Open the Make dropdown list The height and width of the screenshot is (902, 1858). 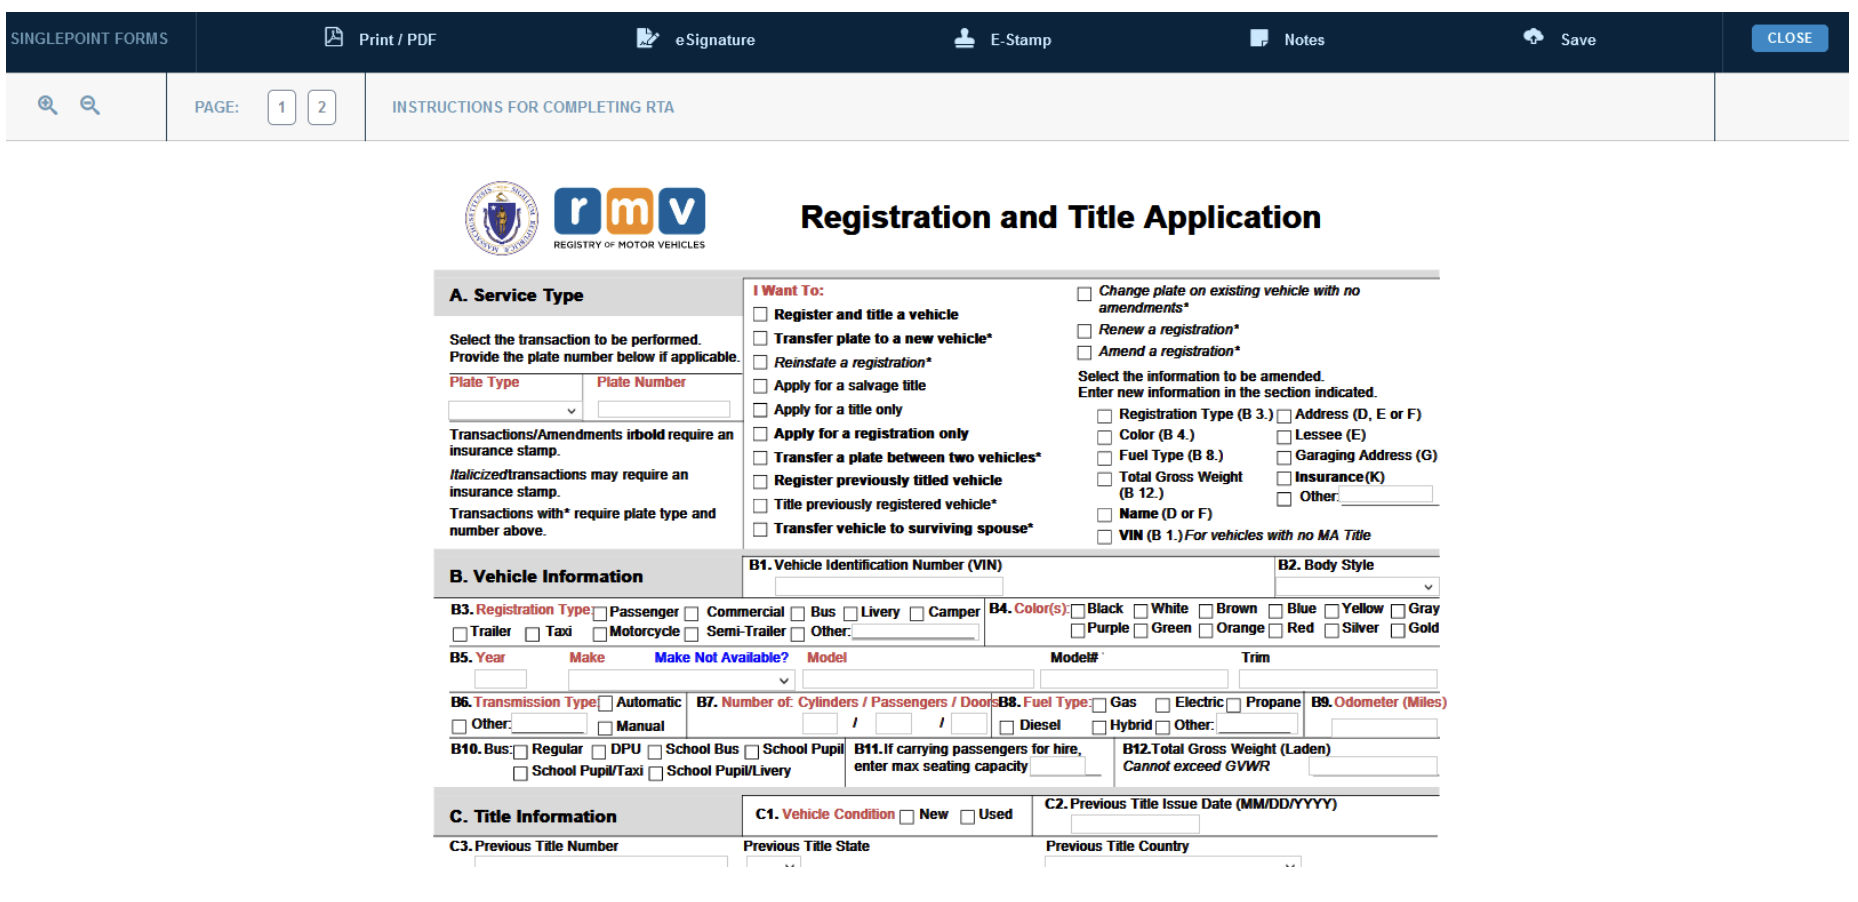(680, 680)
